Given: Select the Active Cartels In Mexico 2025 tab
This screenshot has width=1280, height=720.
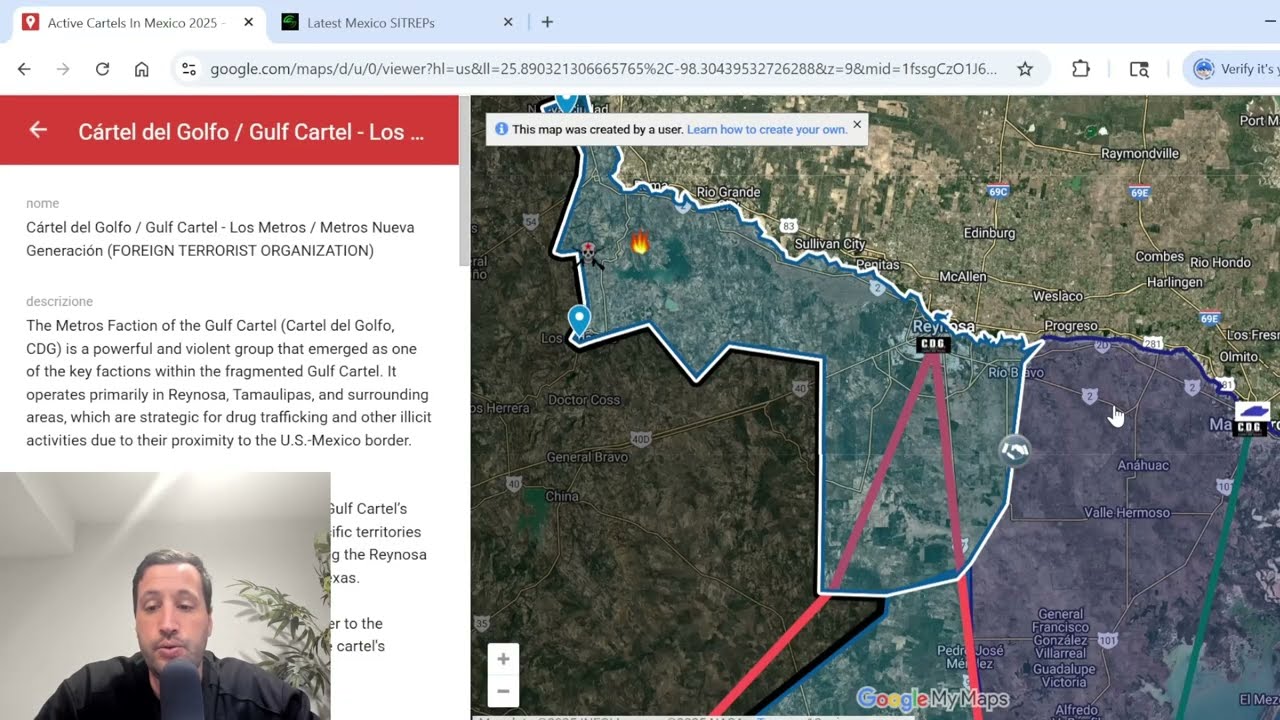Looking at the screenshot, I should (135, 22).
